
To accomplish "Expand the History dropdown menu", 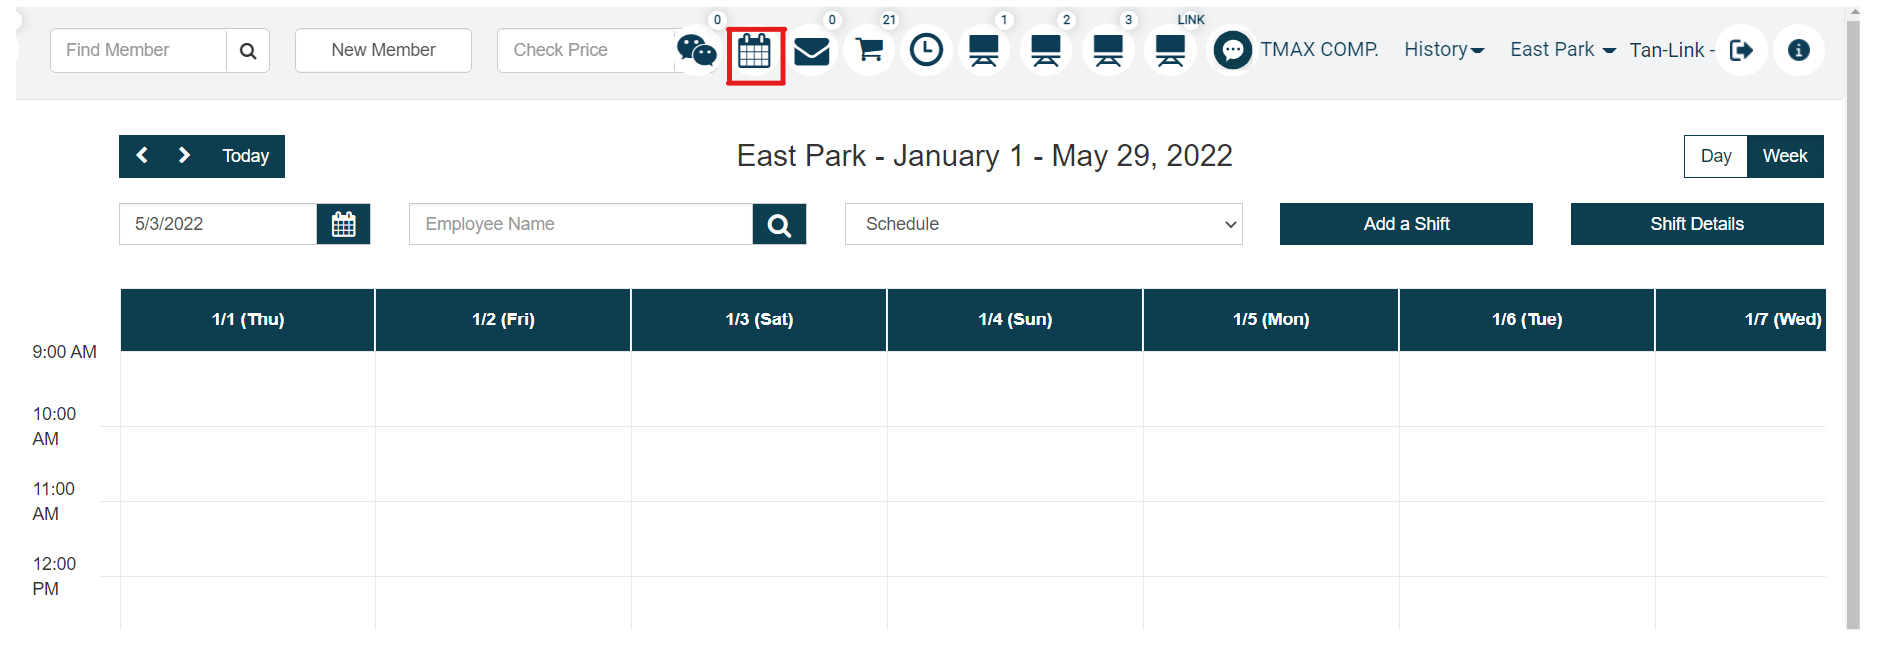I will pos(1444,50).
